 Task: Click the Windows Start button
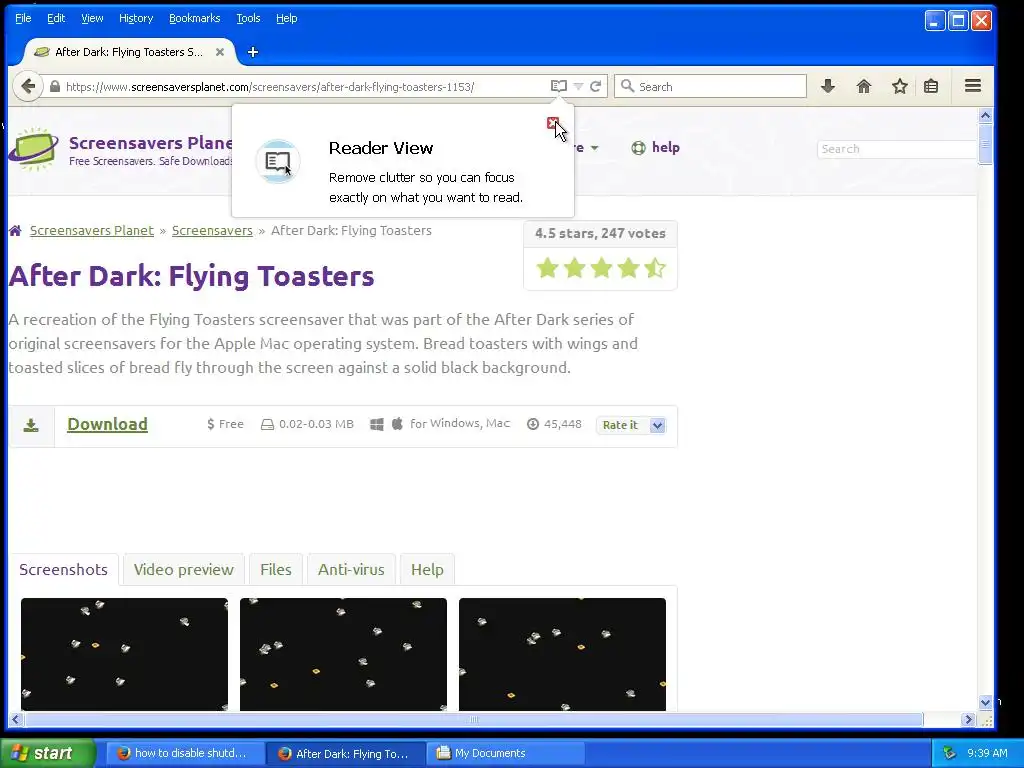(x=46, y=753)
